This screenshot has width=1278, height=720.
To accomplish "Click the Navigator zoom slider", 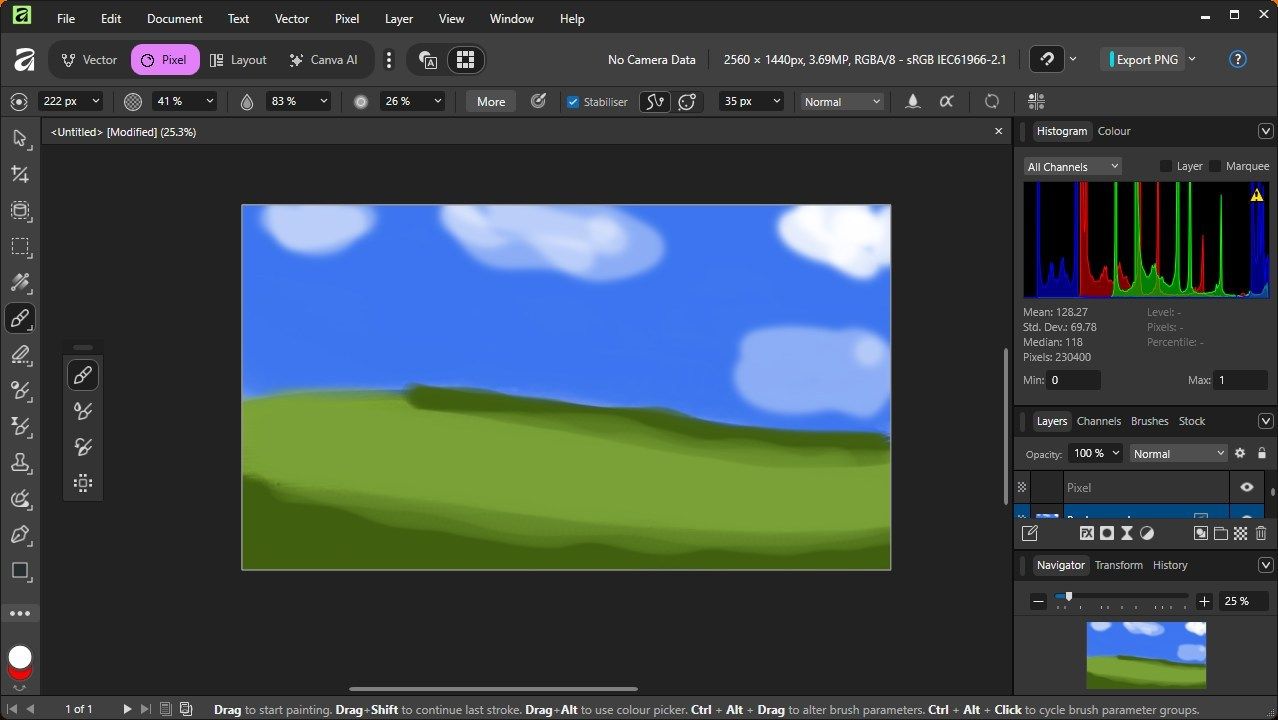I will [1121, 597].
